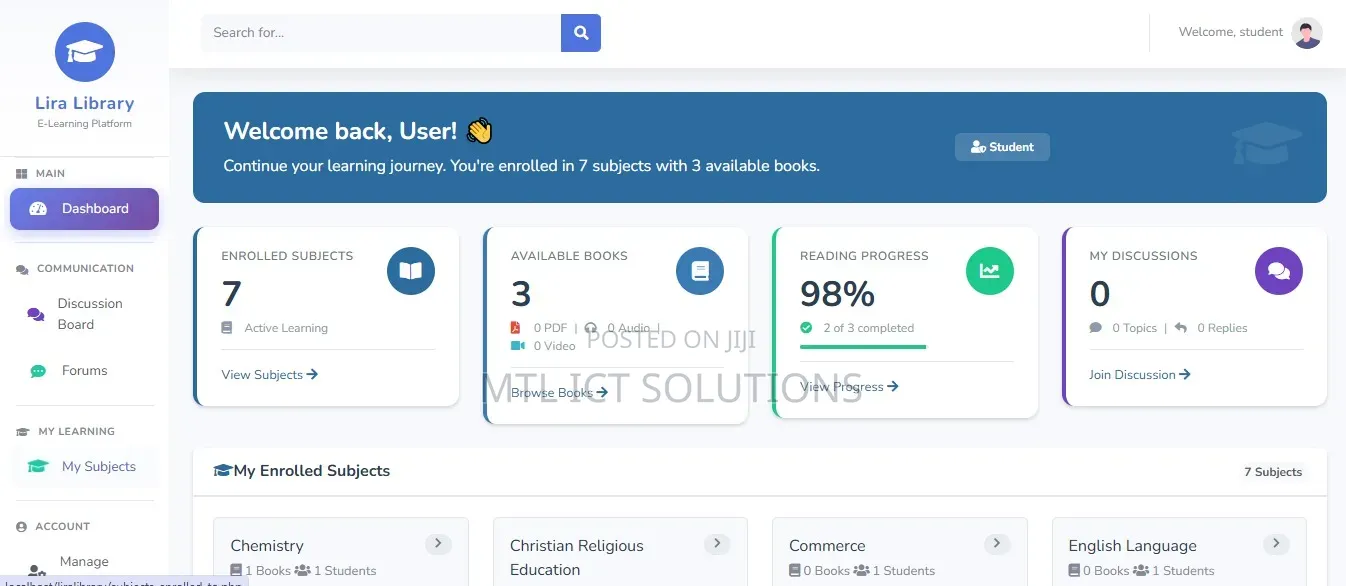1346x586 pixels.
Task: Click the Welcome, student text
Action: point(1231,32)
